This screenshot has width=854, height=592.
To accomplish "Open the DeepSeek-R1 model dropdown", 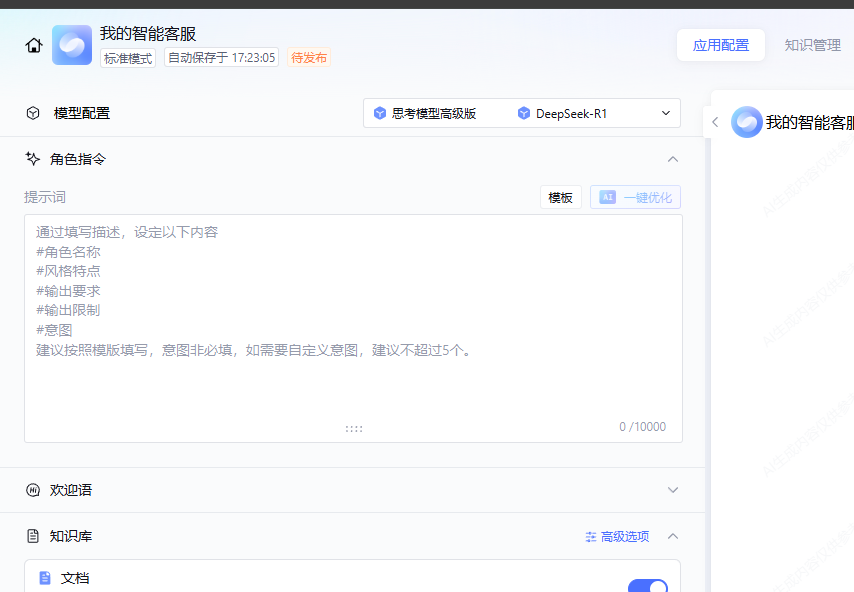I will coord(665,112).
